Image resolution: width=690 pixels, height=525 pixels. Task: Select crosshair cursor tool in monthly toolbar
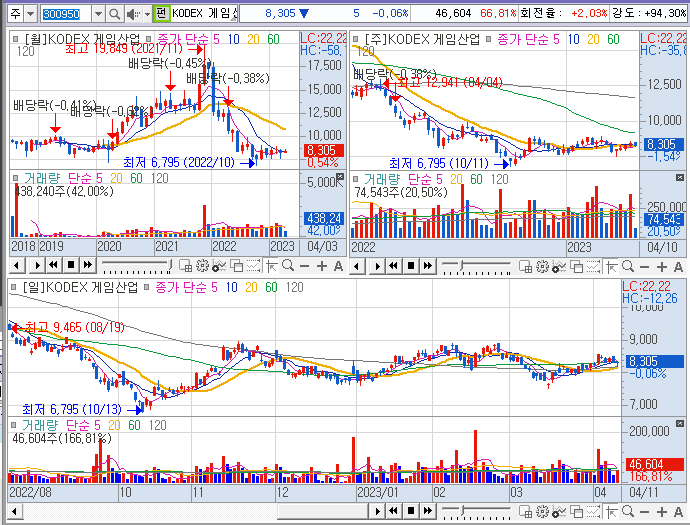(272, 266)
